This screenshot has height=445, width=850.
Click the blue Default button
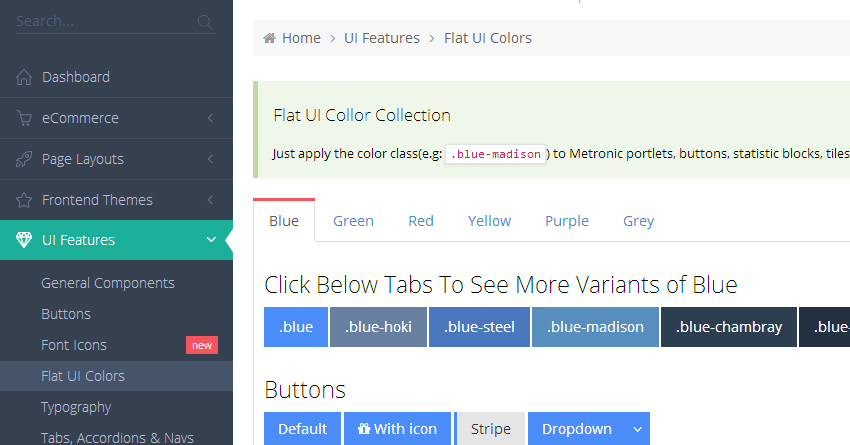coord(302,429)
